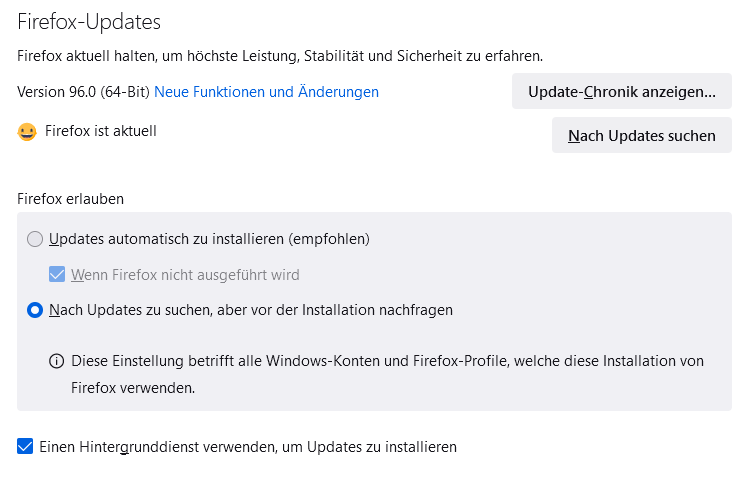Screen dimensions: 742x492
Task: Click label text "Updates automatisch zu installieren (empfohlen)"
Action: point(210,239)
